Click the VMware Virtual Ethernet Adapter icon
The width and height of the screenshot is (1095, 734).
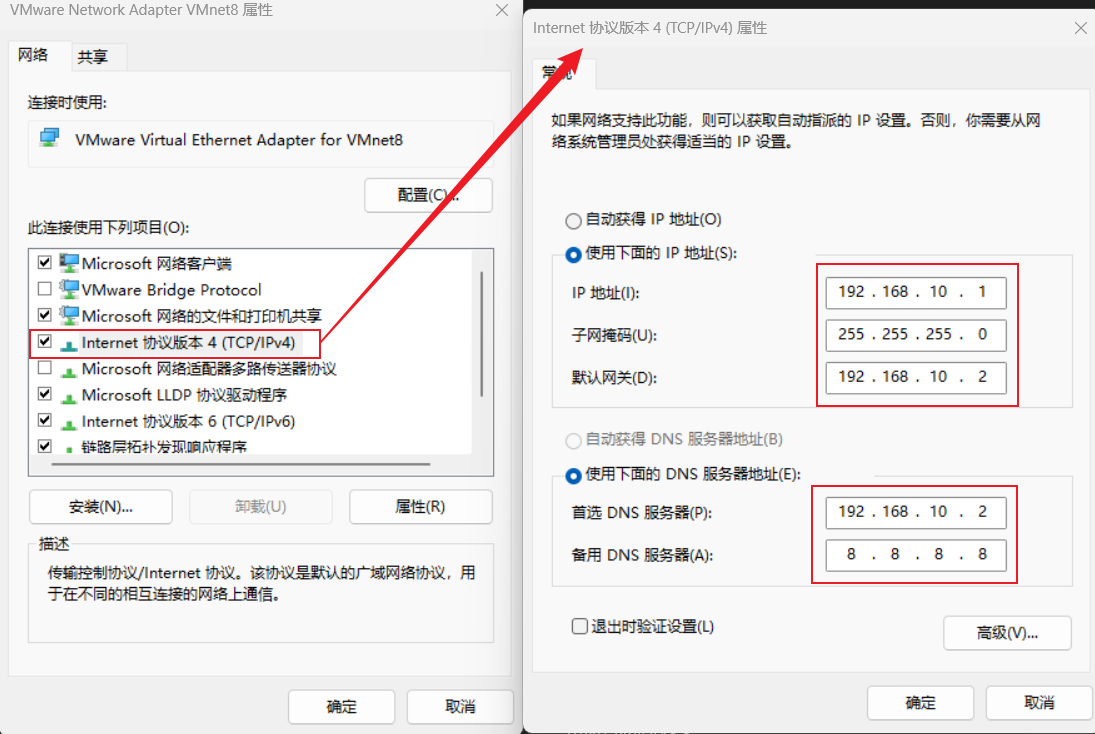50,138
